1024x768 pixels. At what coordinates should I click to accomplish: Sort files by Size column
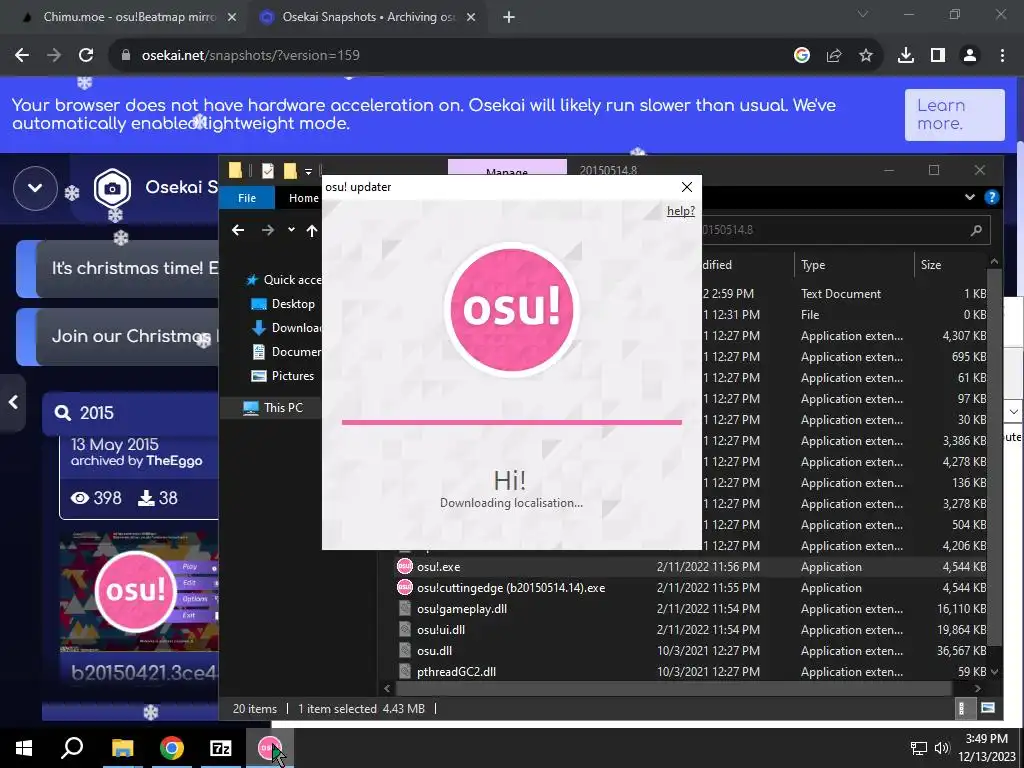point(951,265)
